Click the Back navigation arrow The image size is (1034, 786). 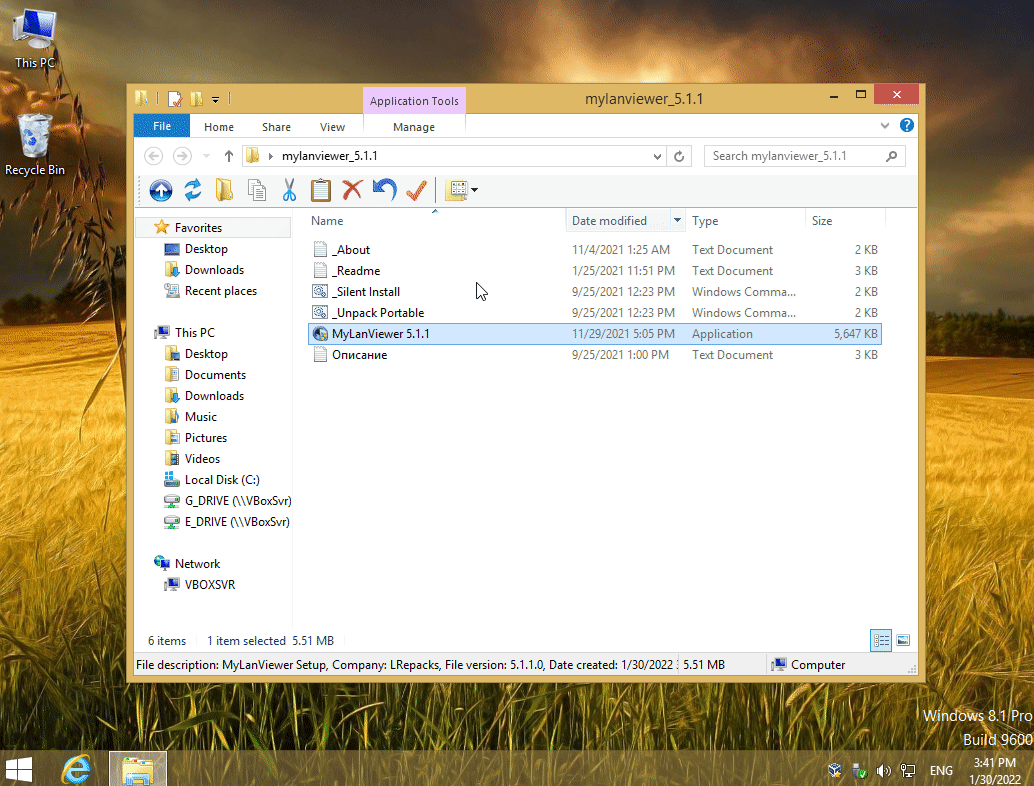(x=154, y=156)
